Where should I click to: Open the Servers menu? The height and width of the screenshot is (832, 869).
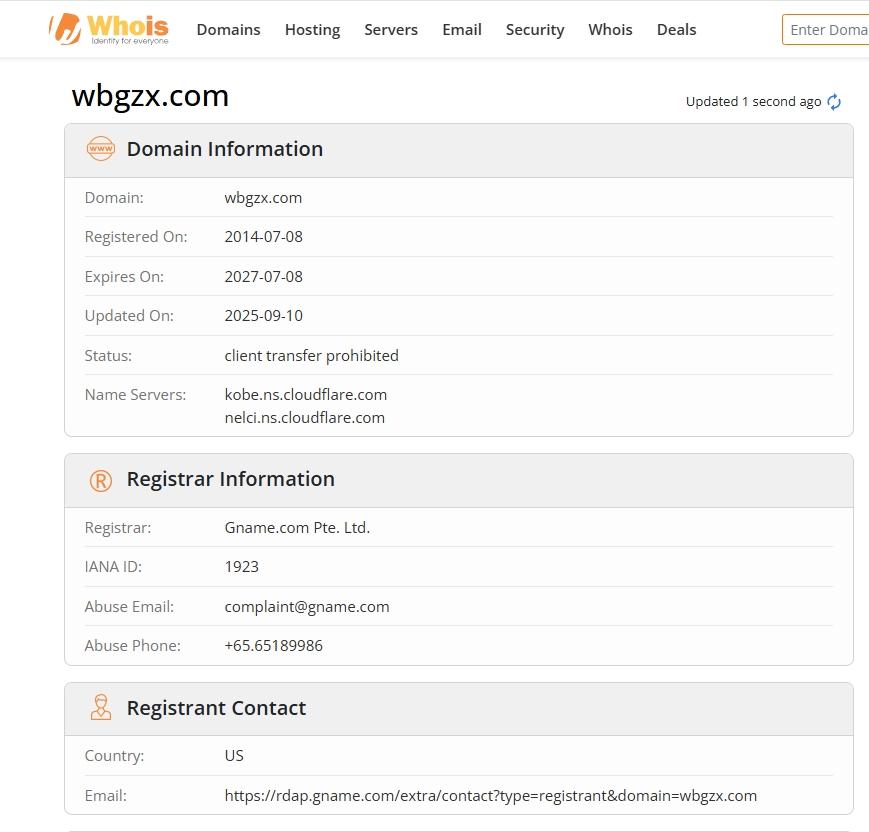coord(391,29)
